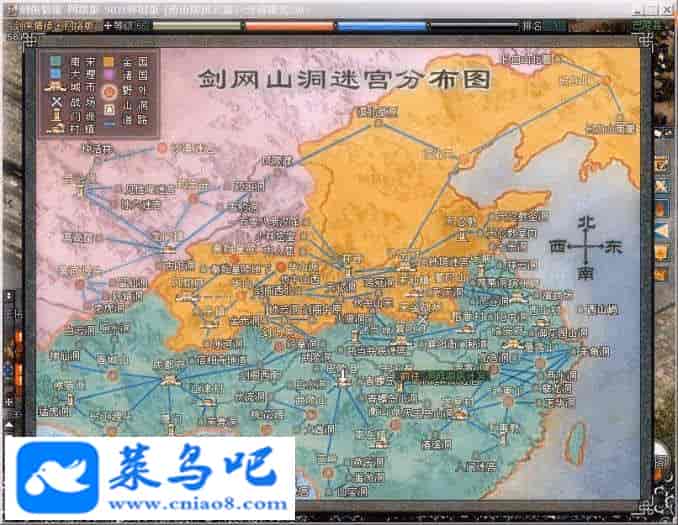Click the flame icon in right sidebar
This screenshot has width=678, height=525.
pos(662,209)
